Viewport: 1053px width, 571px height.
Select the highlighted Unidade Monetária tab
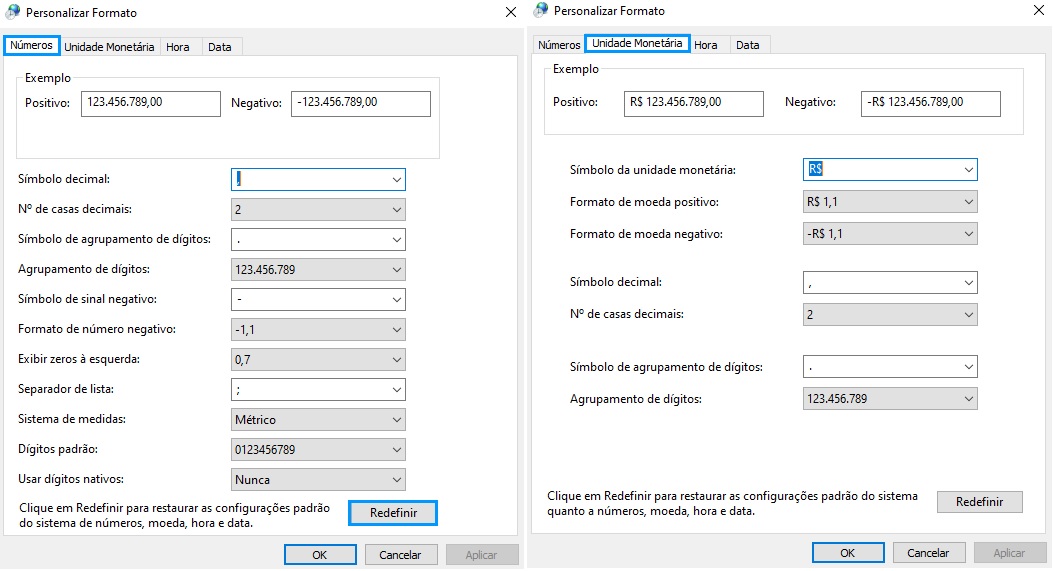point(636,44)
